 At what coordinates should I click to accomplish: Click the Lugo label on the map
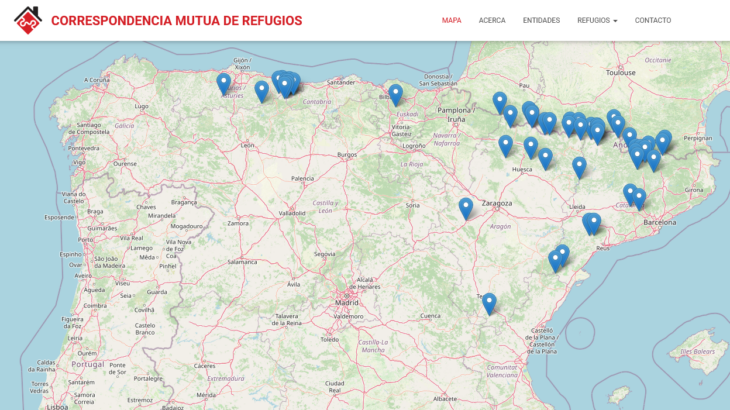141,106
